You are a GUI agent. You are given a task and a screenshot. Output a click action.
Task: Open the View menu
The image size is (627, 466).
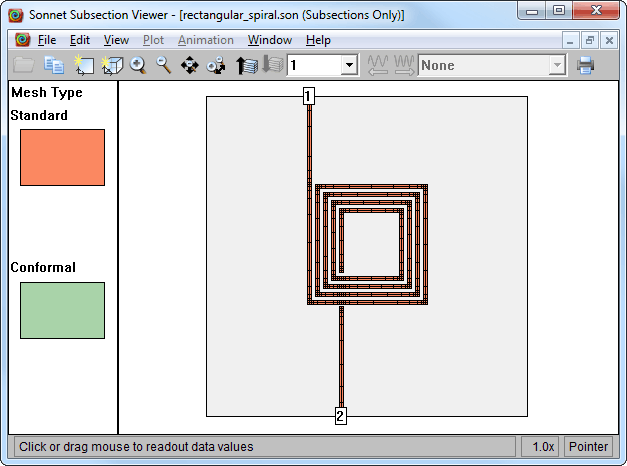(x=116, y=40)
